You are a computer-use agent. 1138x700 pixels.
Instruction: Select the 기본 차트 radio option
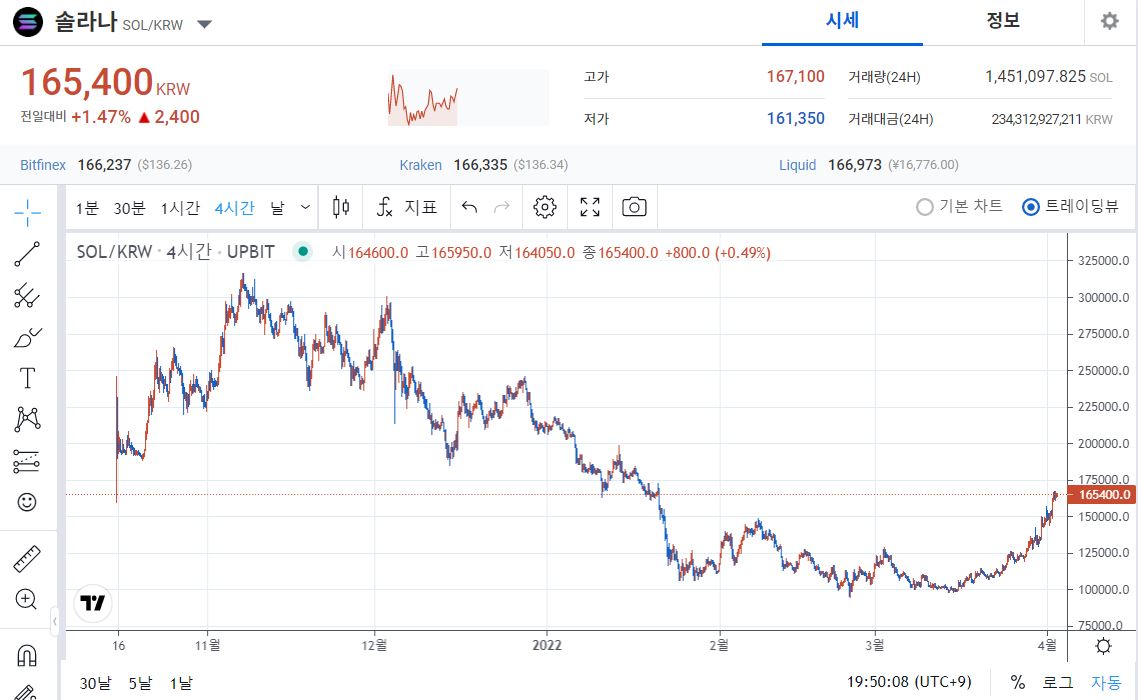click(959, 207)
